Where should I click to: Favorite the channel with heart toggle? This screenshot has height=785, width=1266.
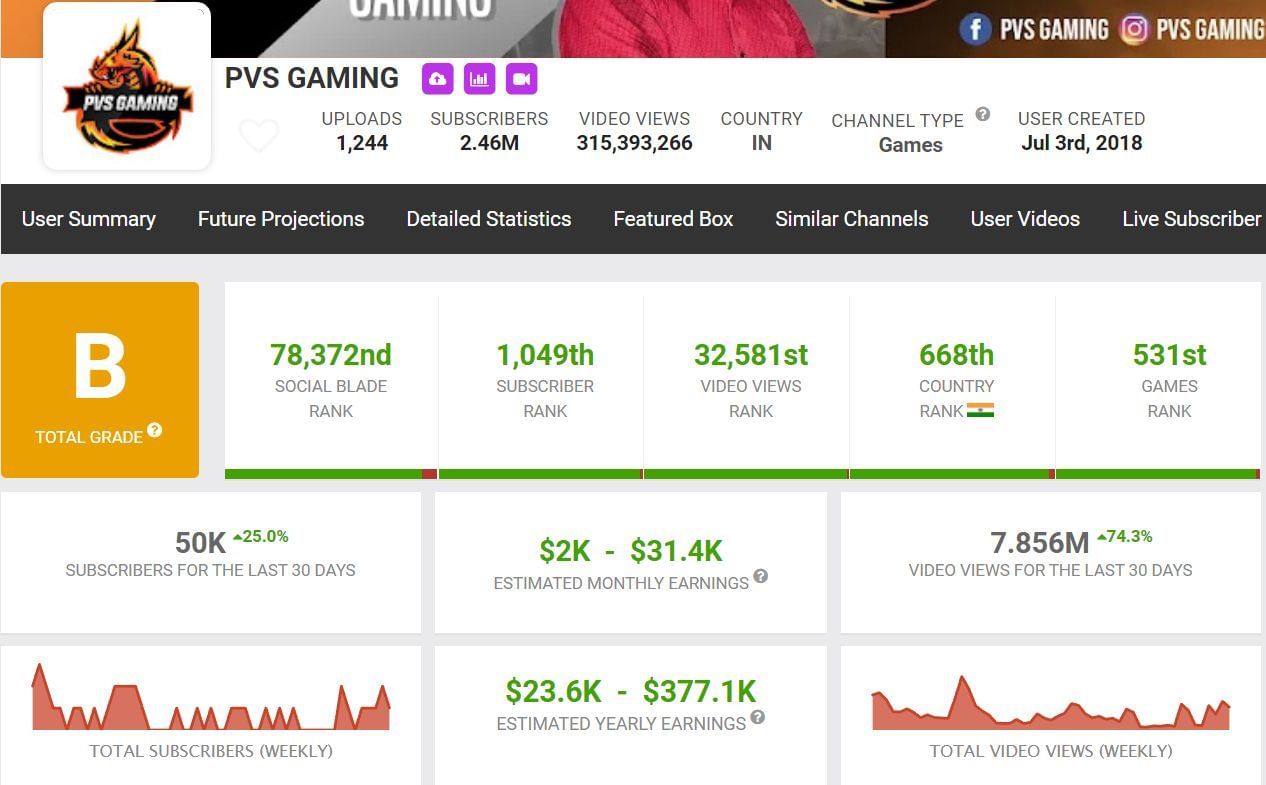pos(259,135)
